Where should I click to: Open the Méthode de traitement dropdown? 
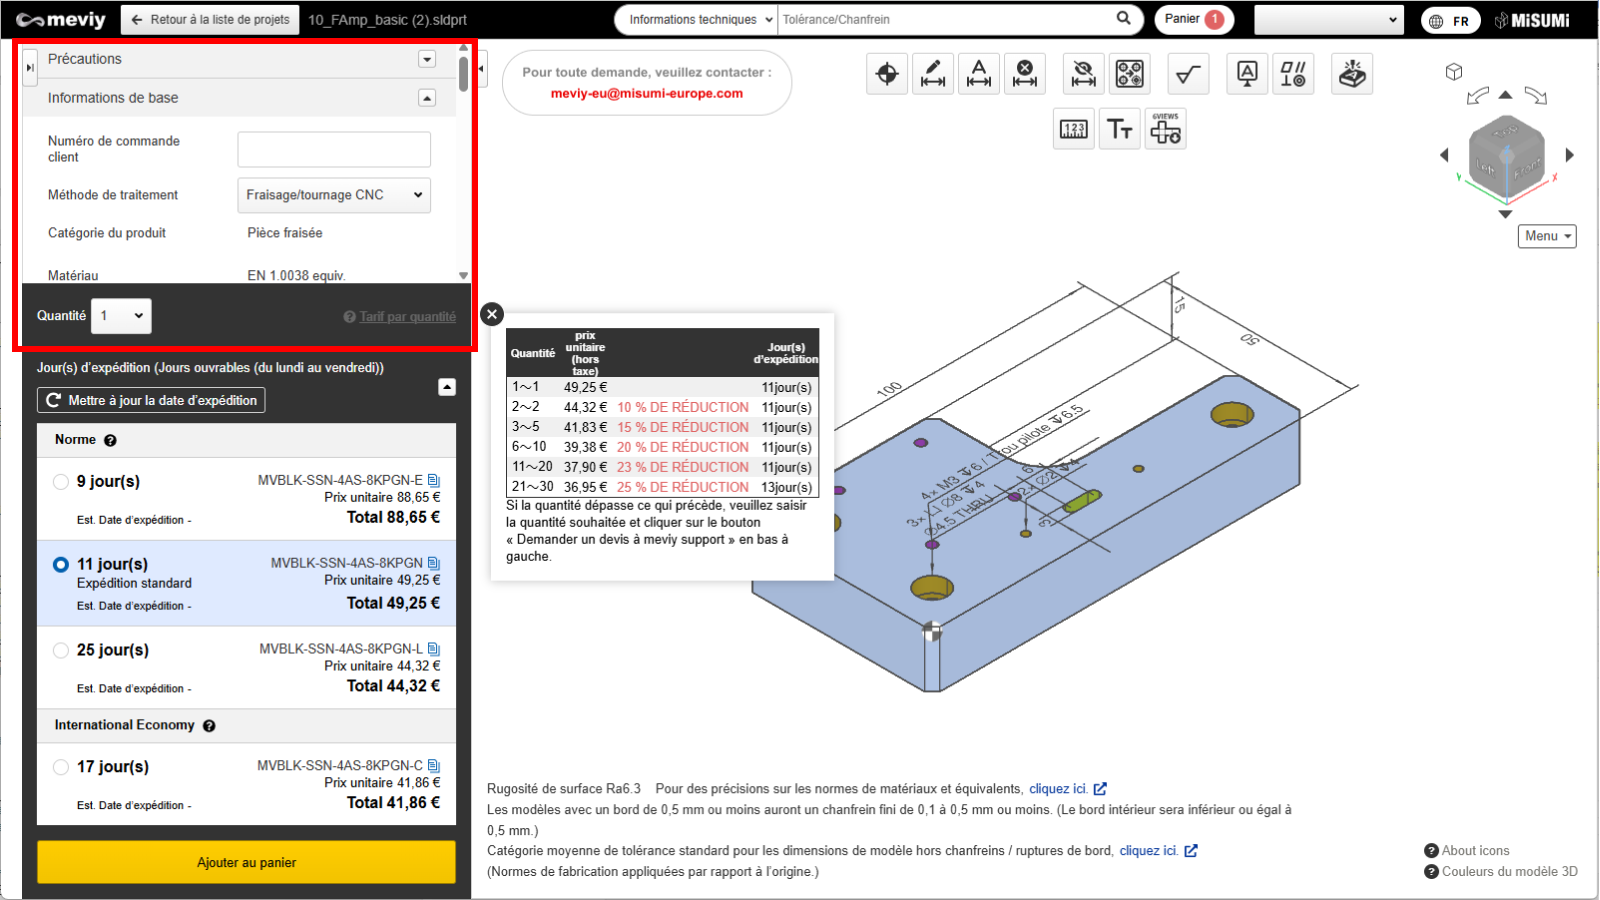coord(334,195)
